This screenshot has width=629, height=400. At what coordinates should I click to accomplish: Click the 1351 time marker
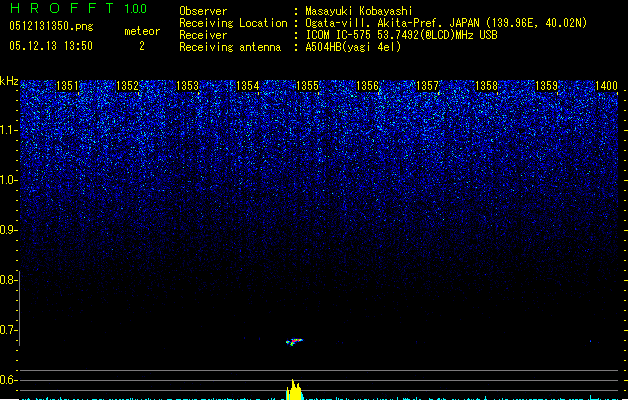[x=67, y=86]
